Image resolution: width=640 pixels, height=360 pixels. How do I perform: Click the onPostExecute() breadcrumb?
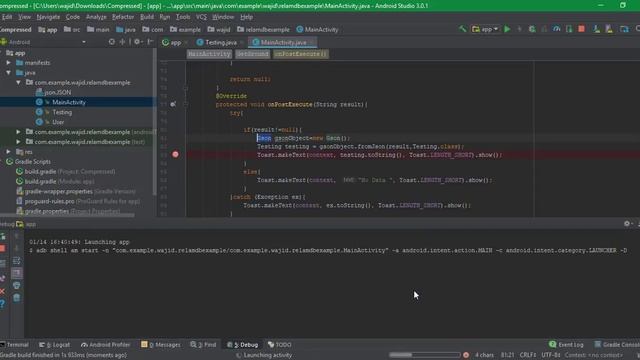click(x=300, y=54)
